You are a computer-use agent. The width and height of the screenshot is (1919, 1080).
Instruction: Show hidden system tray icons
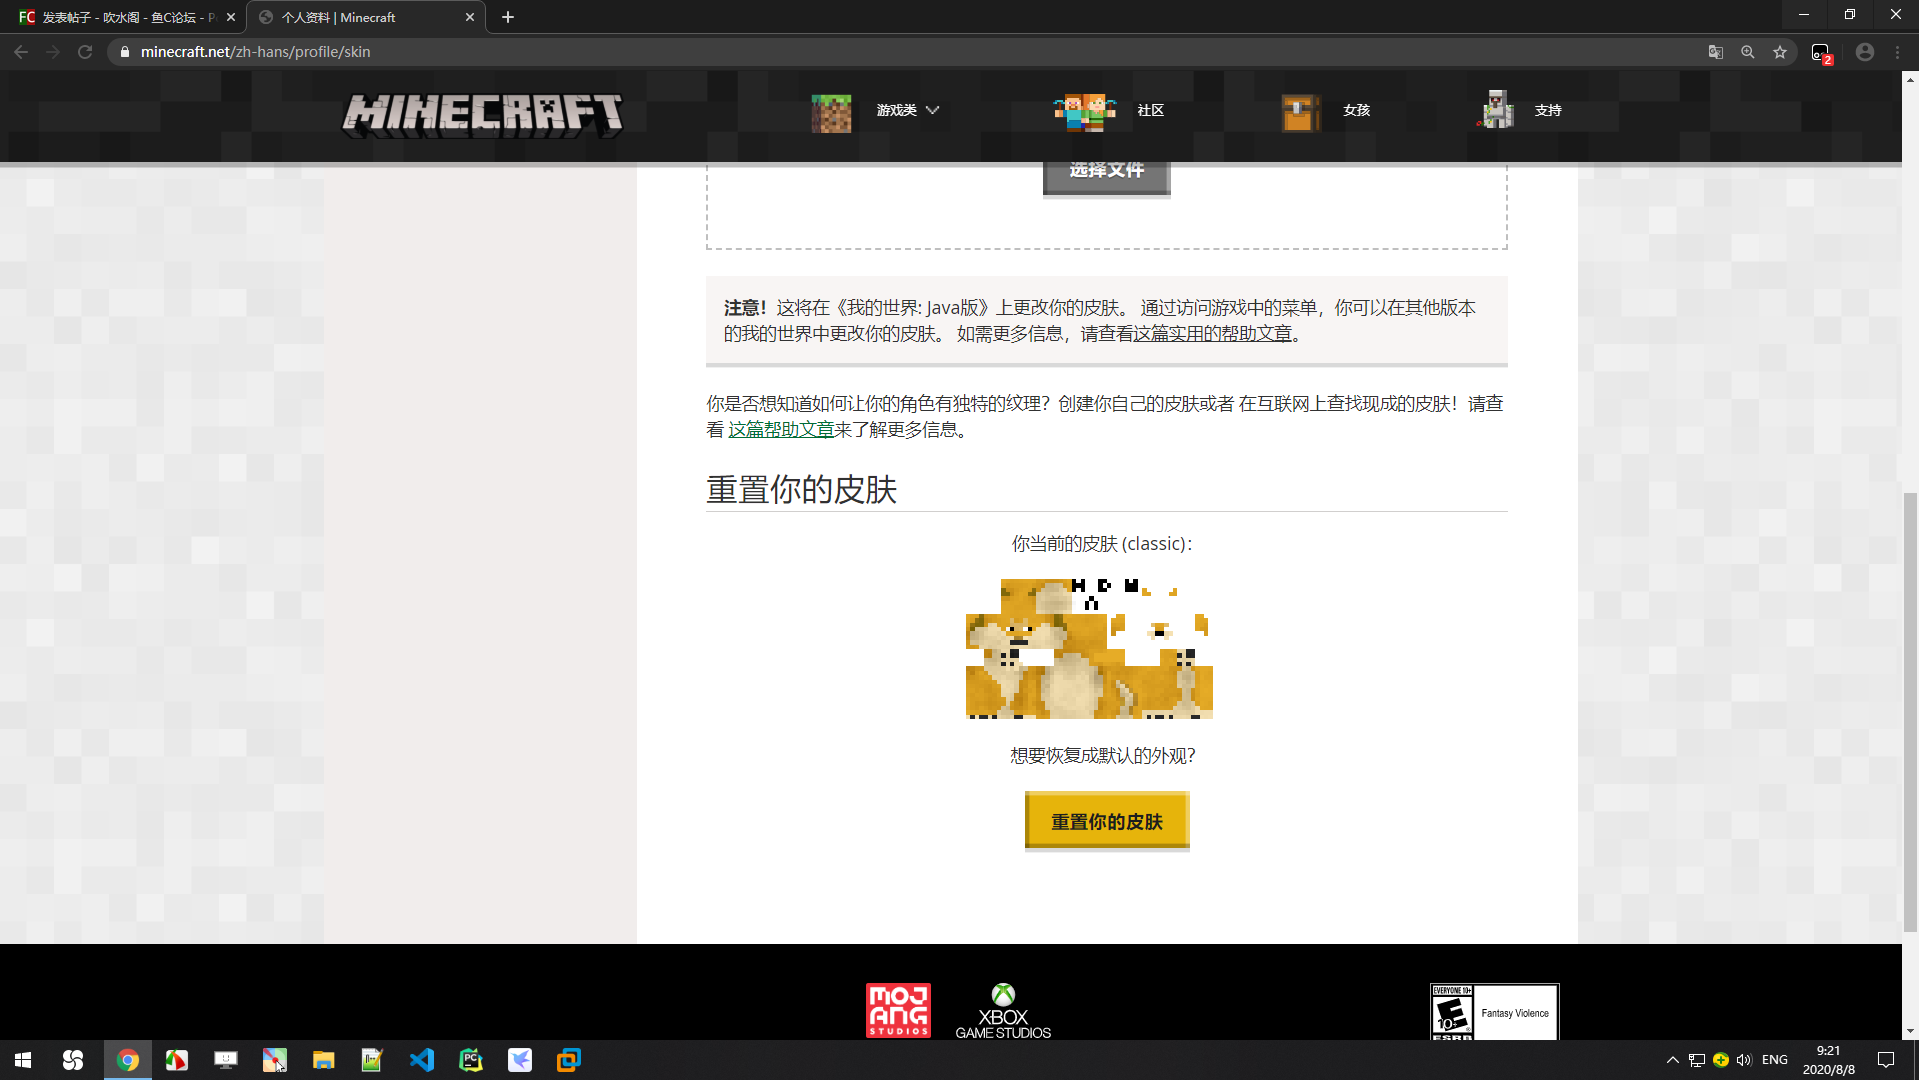[x=1672, y=1060]
